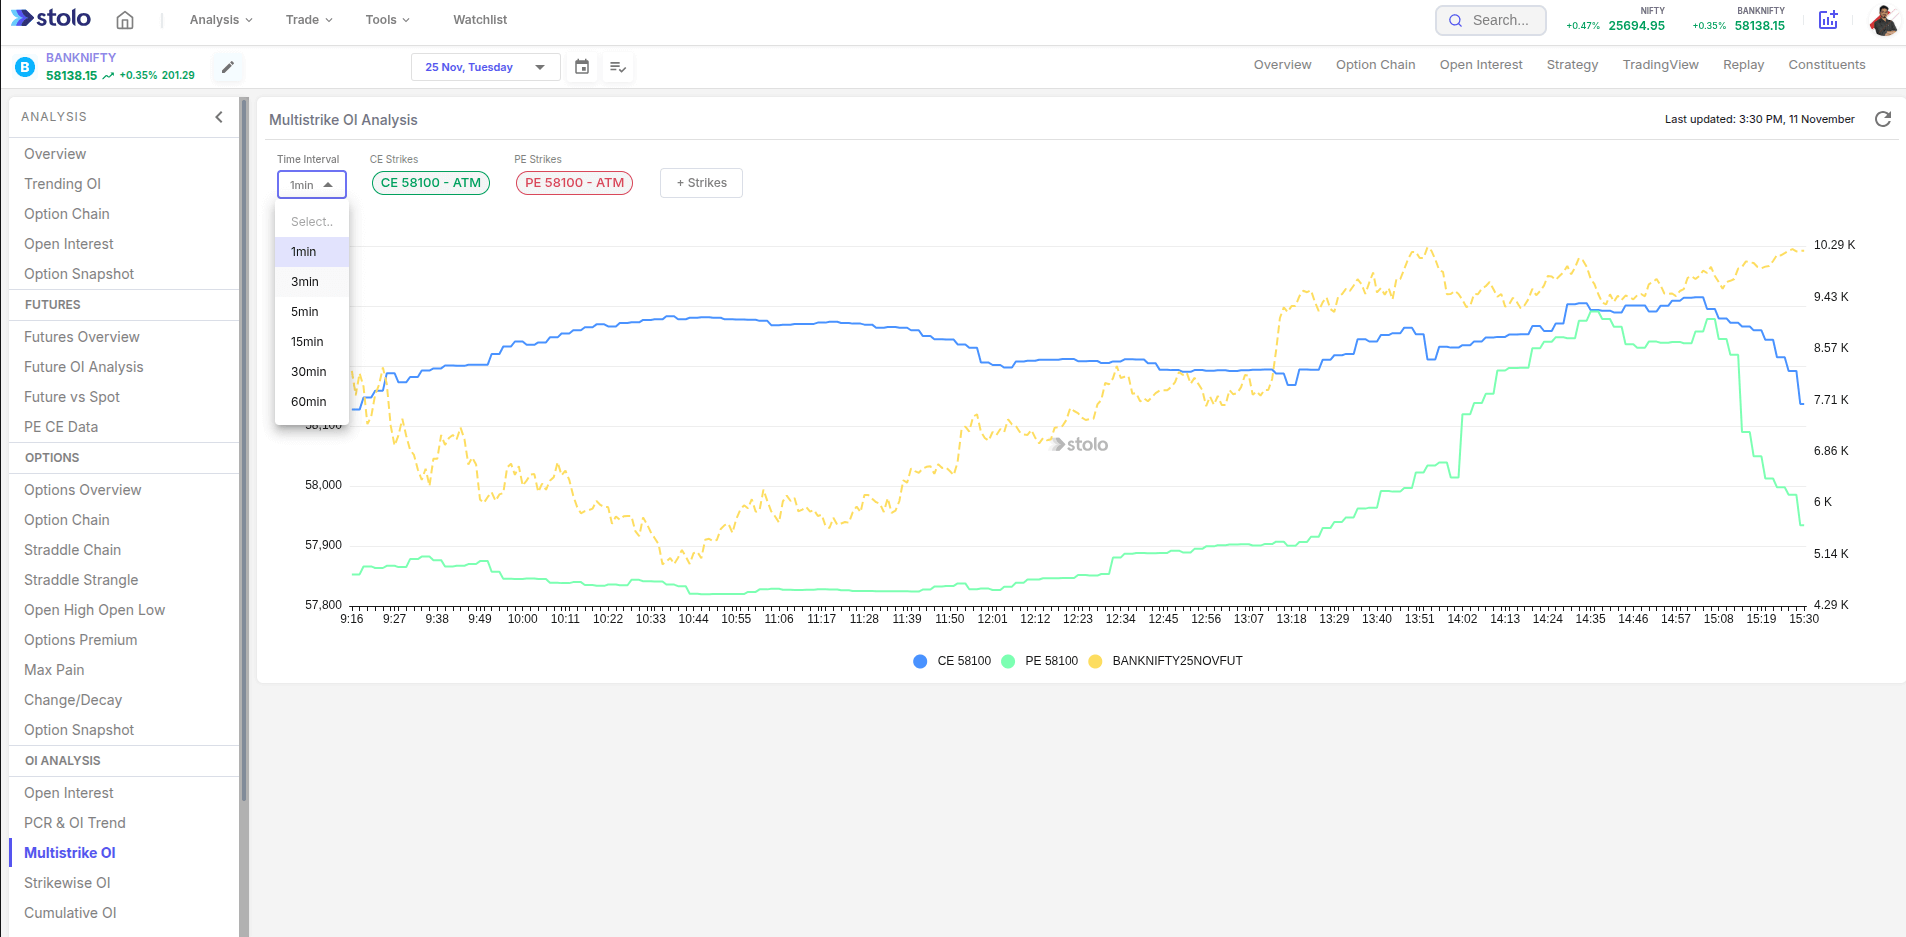This screenshot has height=937, width=1906.
Task: Click the + Strikes button
Action: (701, 183)
